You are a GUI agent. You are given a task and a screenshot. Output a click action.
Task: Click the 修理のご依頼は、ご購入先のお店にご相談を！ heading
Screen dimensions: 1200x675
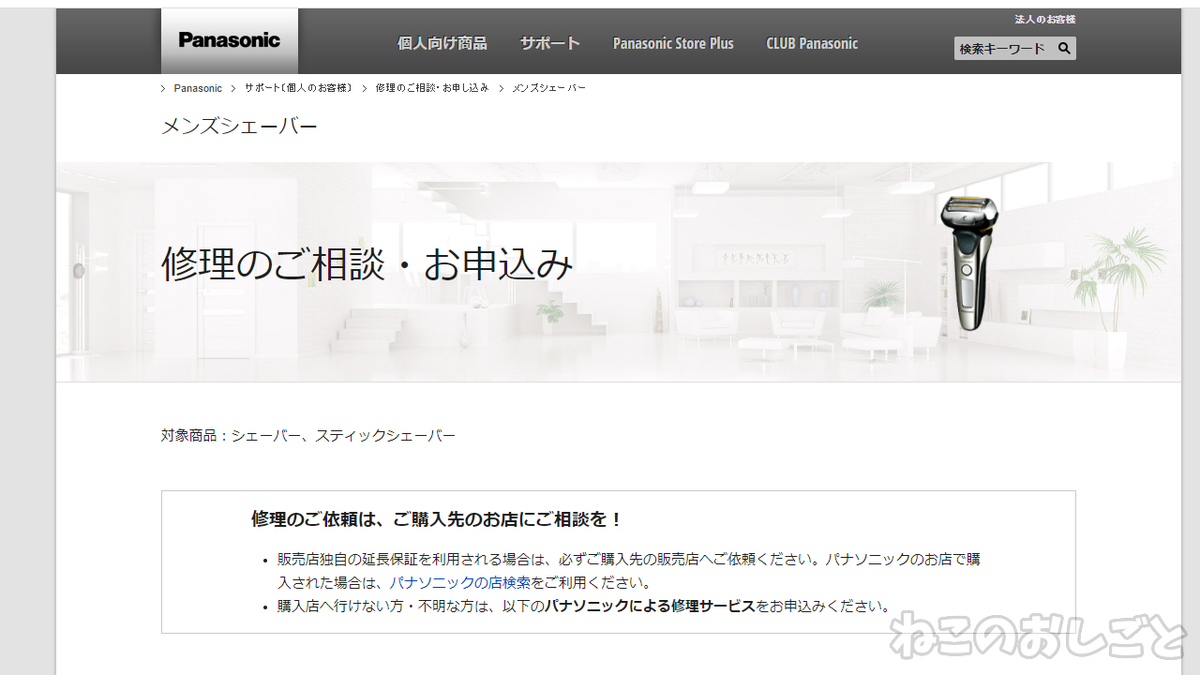click(437, 520)
